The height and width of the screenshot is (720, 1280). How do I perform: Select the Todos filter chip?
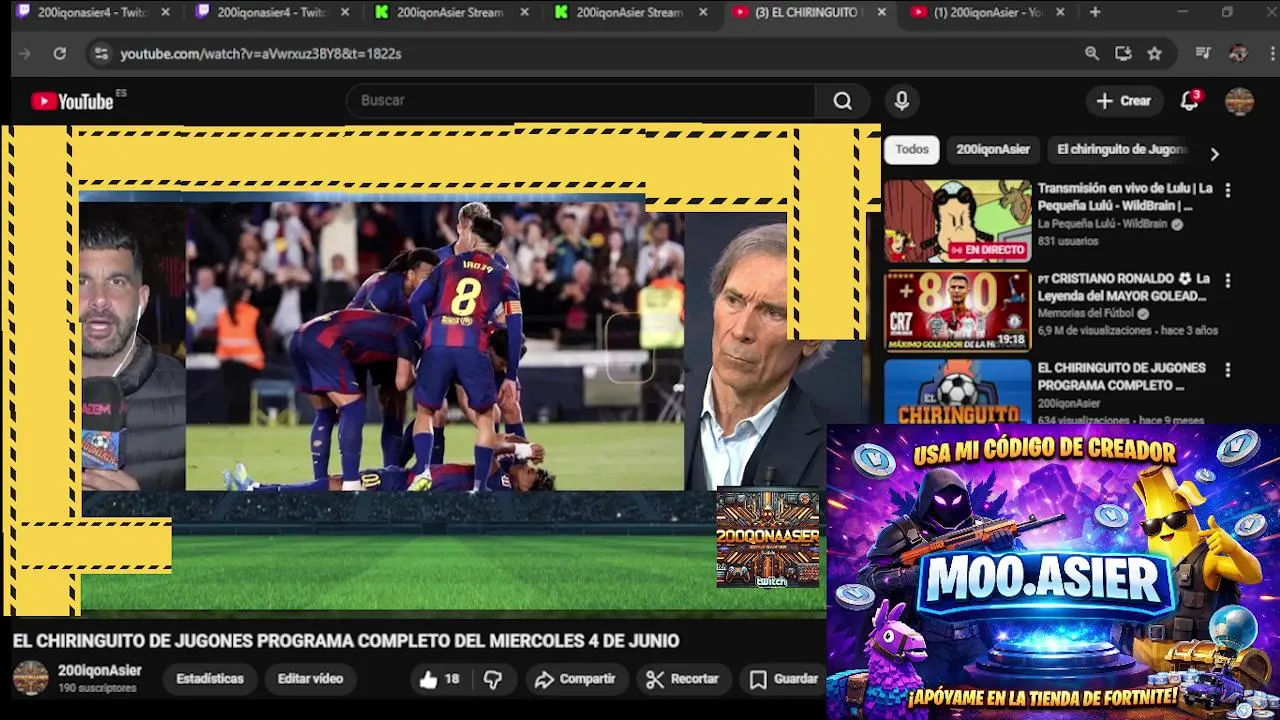pyautogui.click(x=912, y=149)
